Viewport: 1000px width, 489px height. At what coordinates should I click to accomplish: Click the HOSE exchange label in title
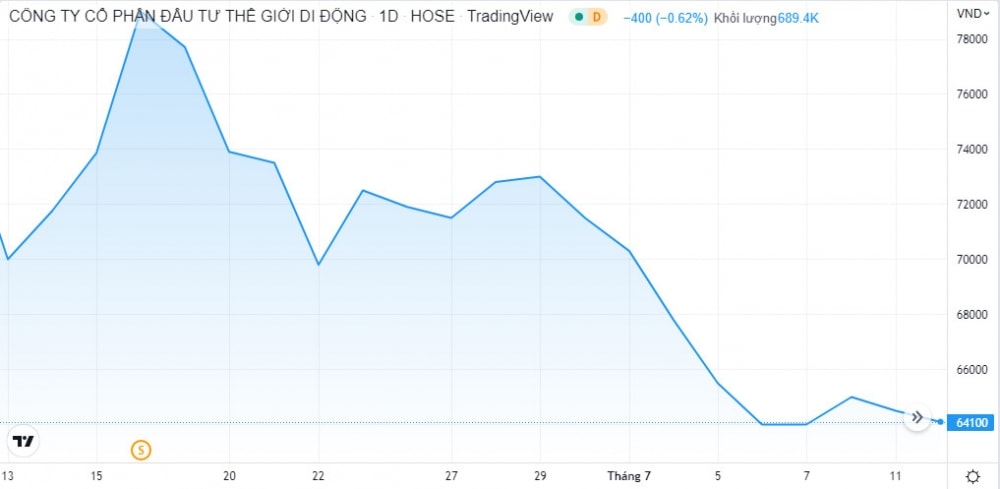click(x=434, y=17)
